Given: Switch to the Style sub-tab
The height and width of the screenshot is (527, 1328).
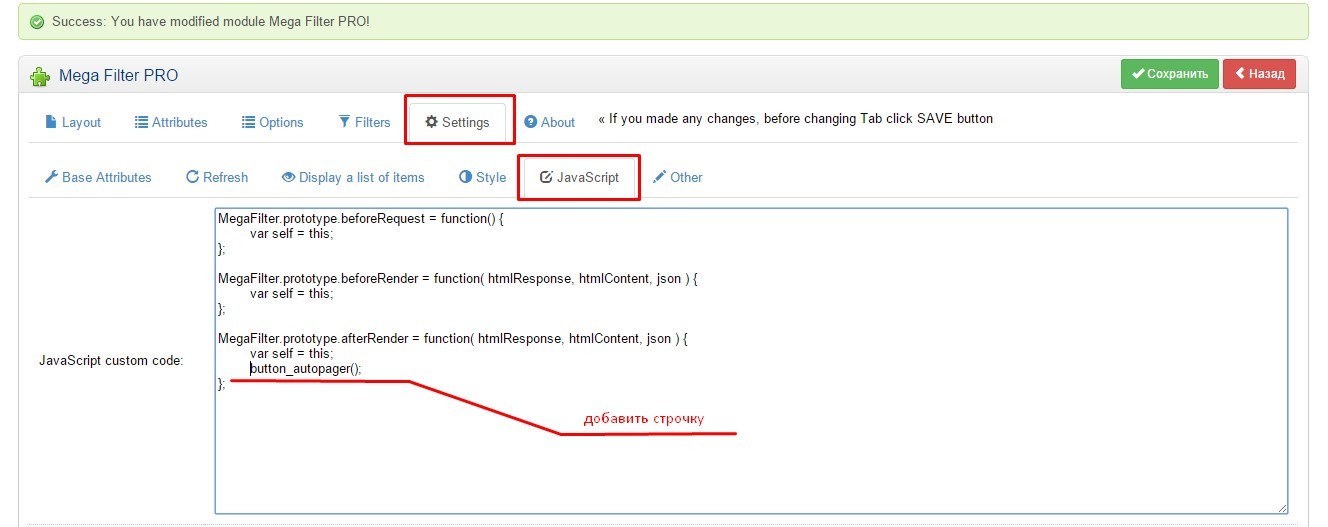Looking at the screenshot, I should (x=482, y=177).
